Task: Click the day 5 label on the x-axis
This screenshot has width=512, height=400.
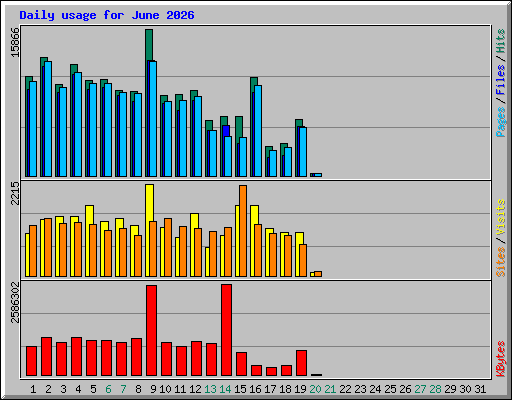Action: coord(93,389)
